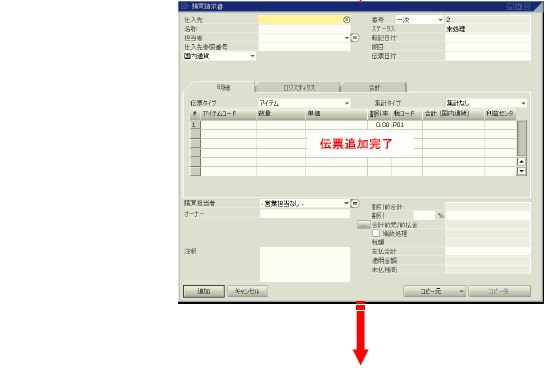Viewport: 545px width, 368px height.
Task: Expand the 営業担当なし buyer dropdown
Action: [304, 204]
